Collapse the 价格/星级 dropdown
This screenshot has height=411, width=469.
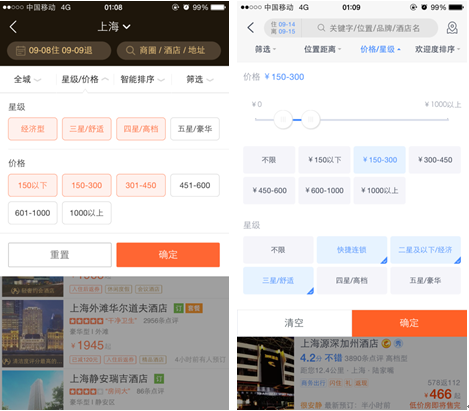[x=380, y=49]
